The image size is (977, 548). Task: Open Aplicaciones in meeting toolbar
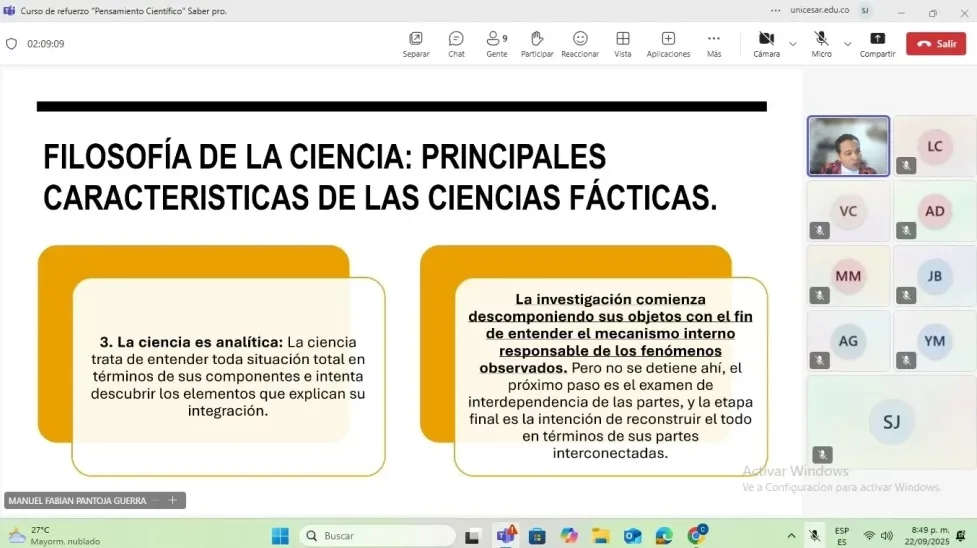tap(668, 44)
